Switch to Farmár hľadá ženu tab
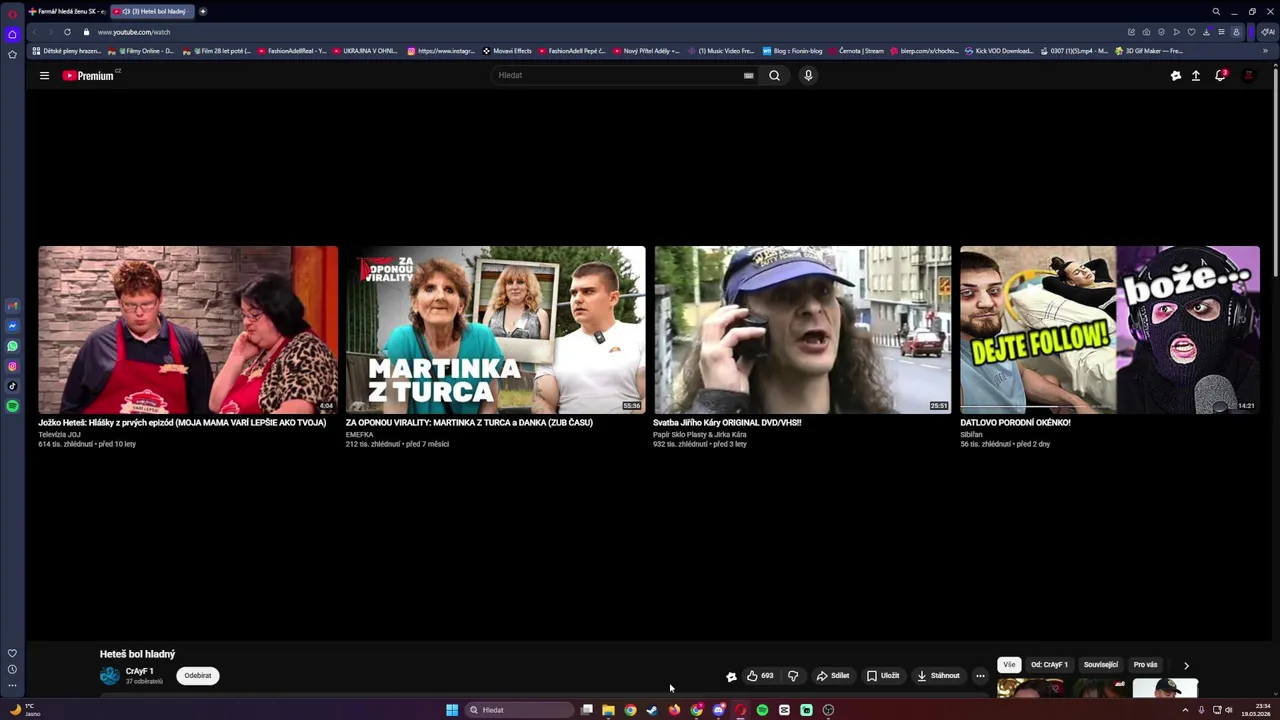The image size is (1280, 720). point(66,12)
